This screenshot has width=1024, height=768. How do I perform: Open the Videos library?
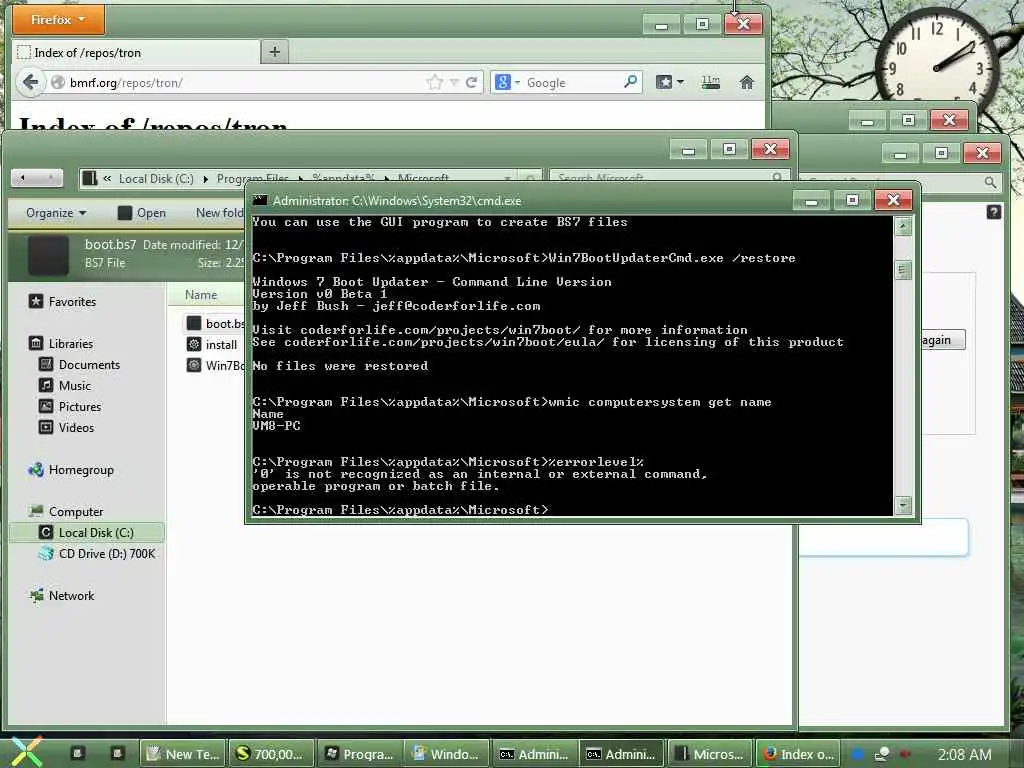pyautogui.click(x=67, y=428)
